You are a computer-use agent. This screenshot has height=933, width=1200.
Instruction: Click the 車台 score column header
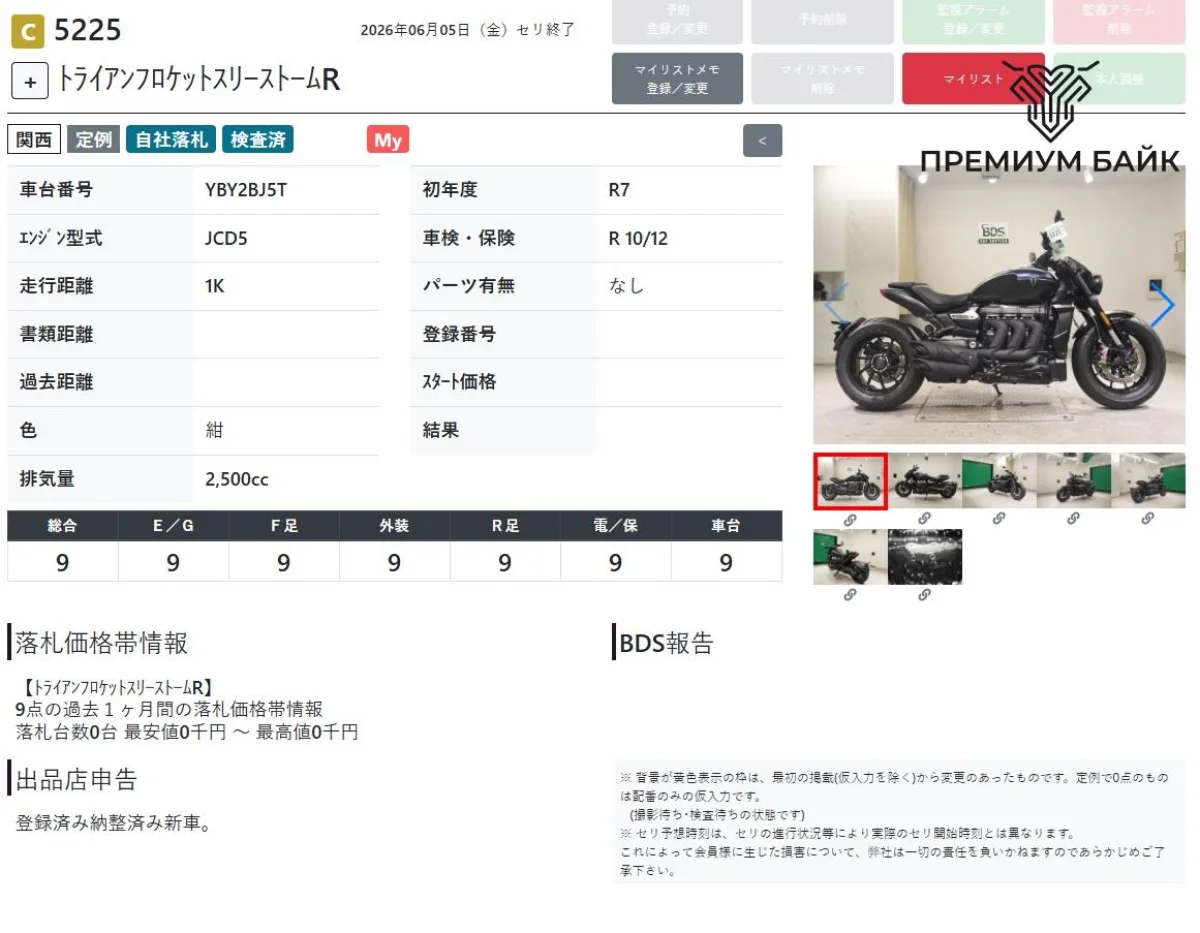(x=726, y=526)
